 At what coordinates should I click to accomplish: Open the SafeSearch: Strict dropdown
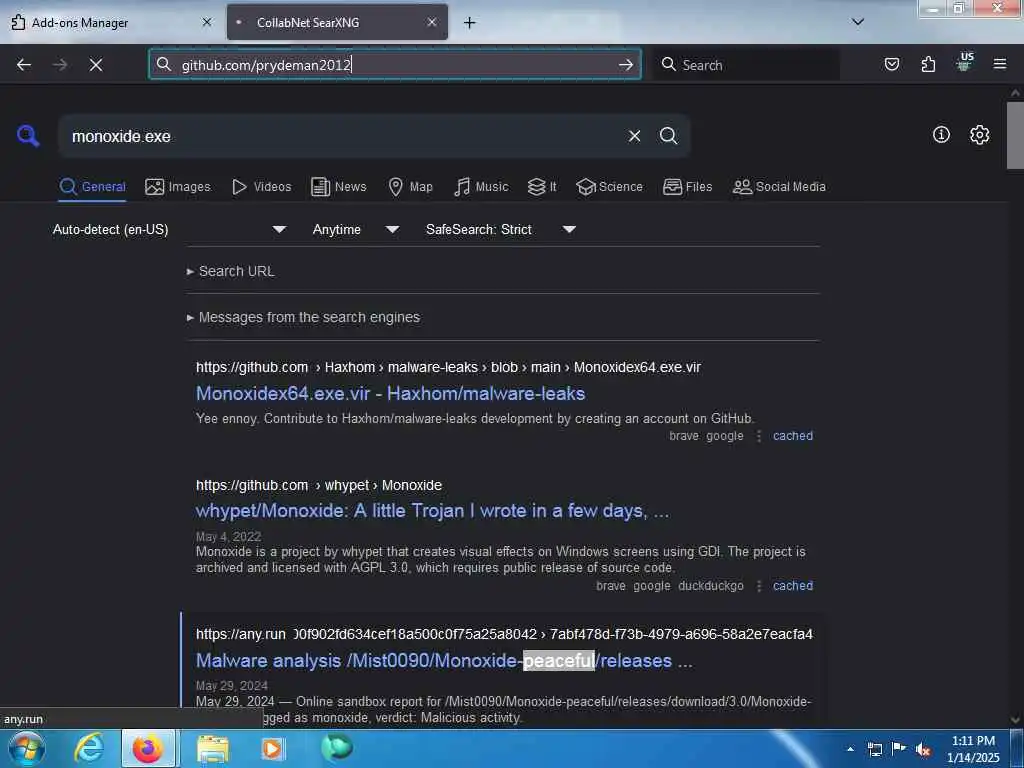pyautogui.click(x=500, y=229)
